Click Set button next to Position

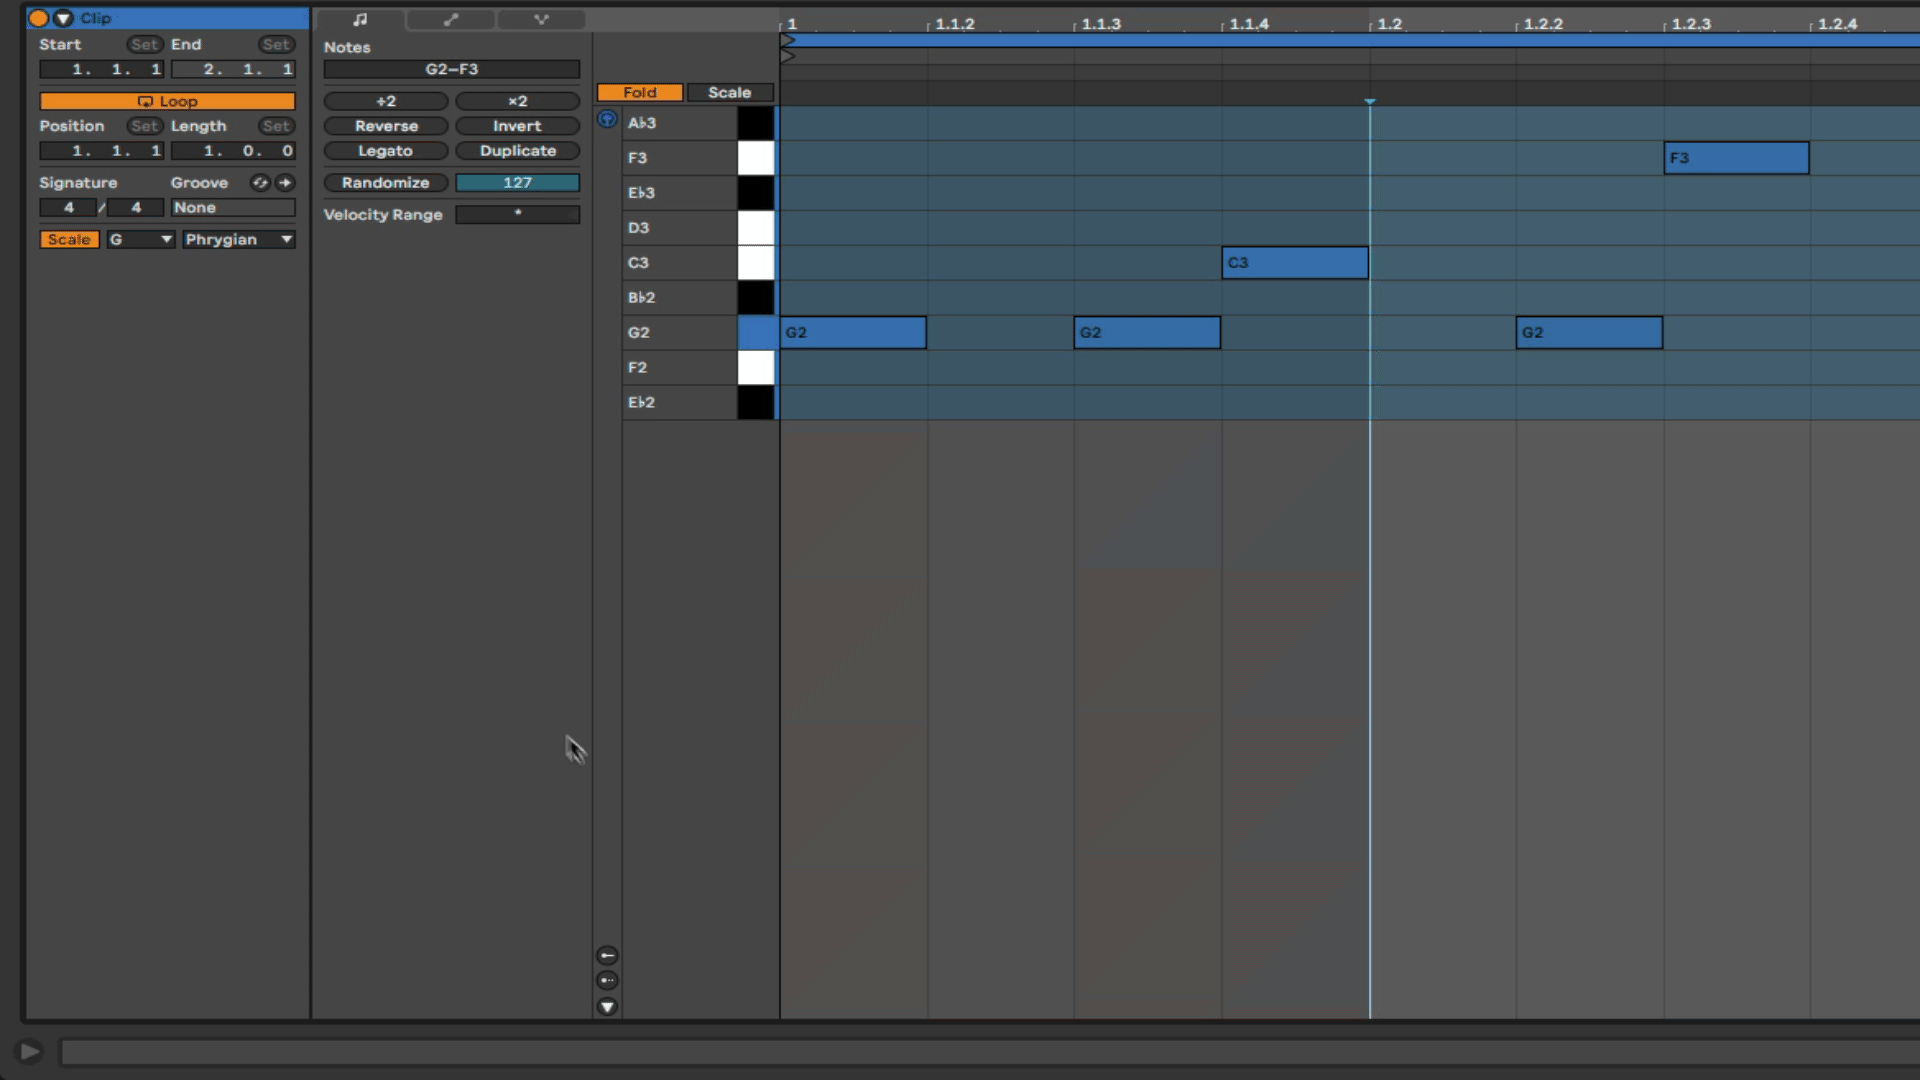[144, 126]
